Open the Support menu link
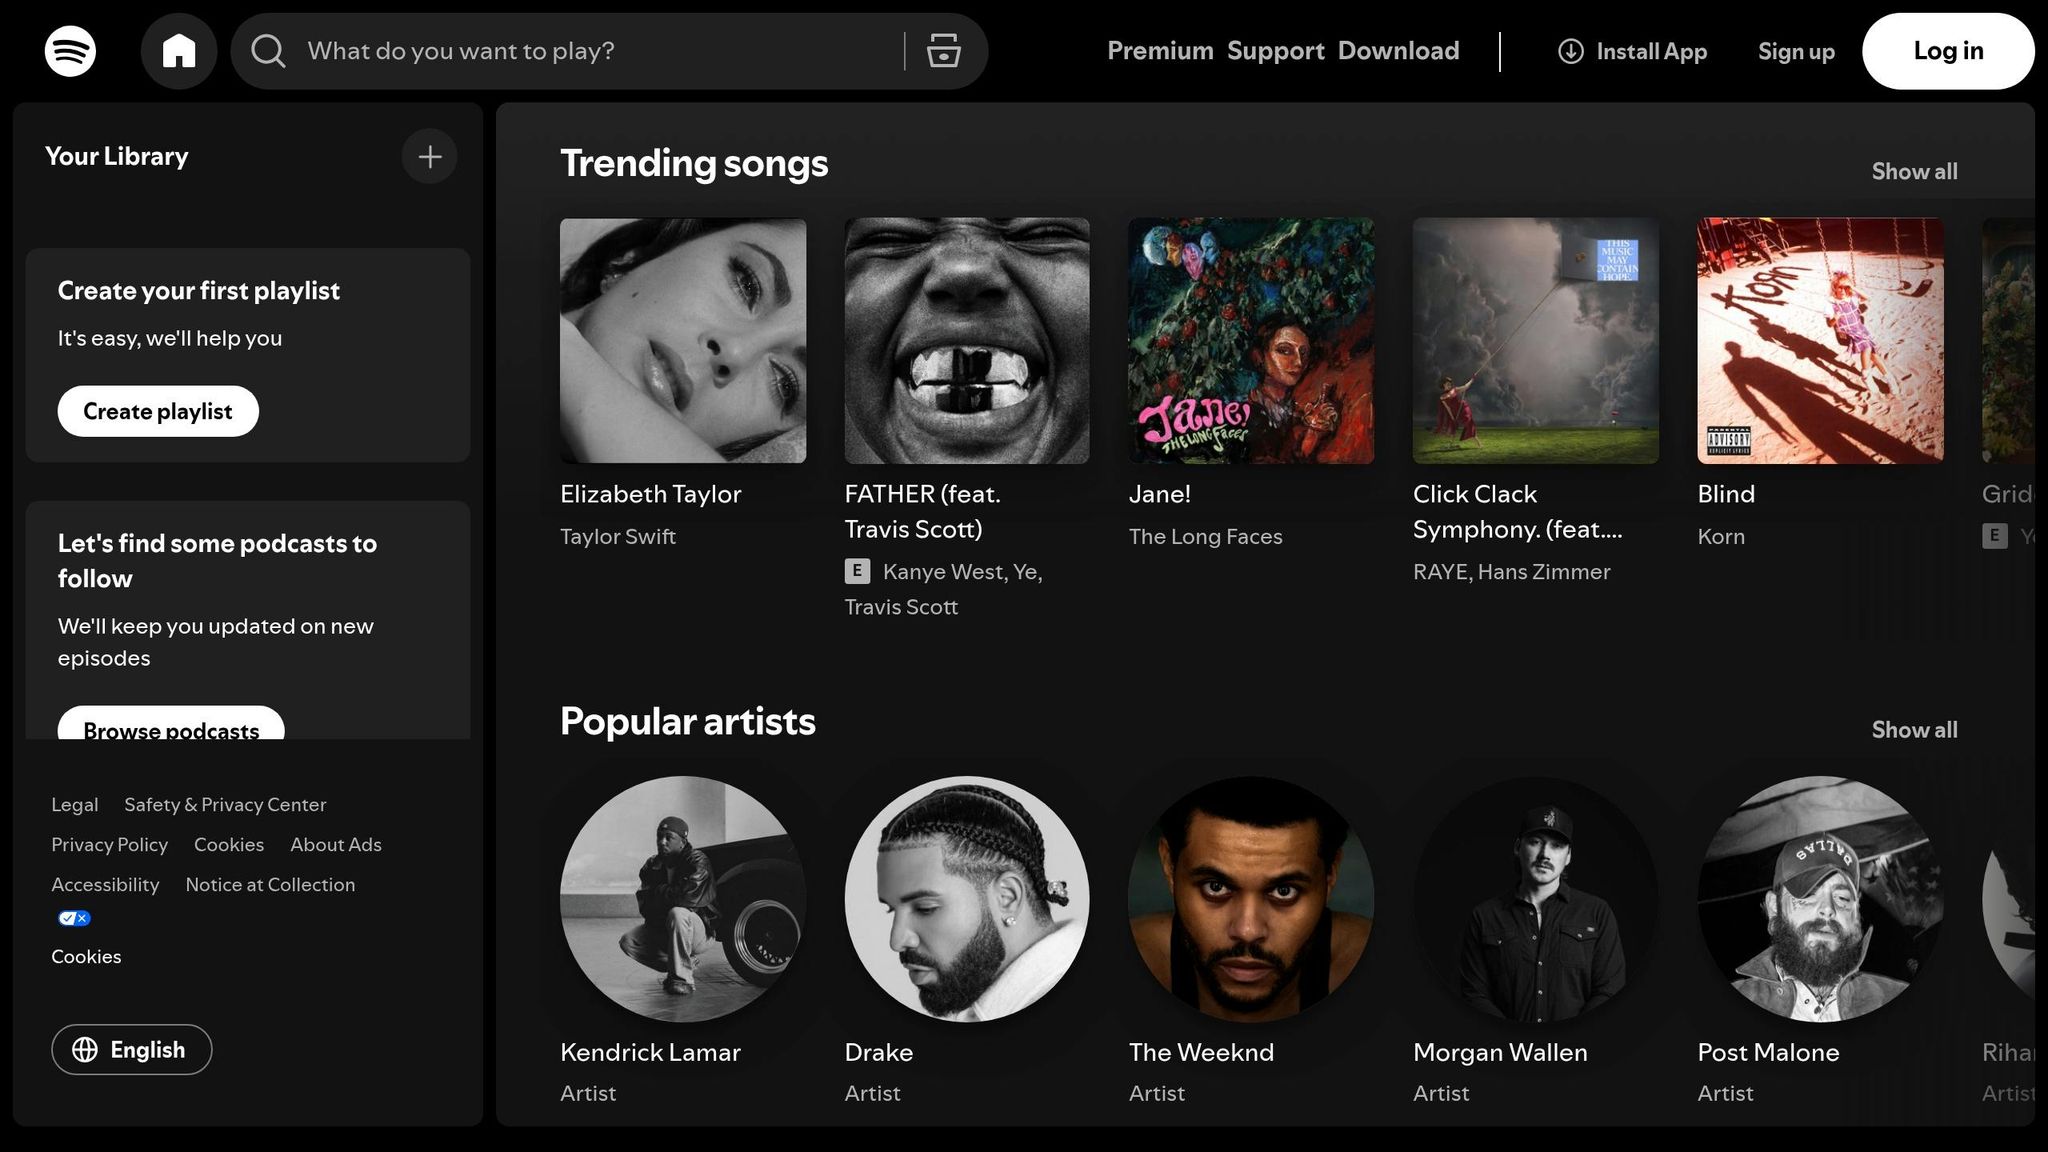The width and height of the screenshot is (2048, 1152). tap(1276, 51)
